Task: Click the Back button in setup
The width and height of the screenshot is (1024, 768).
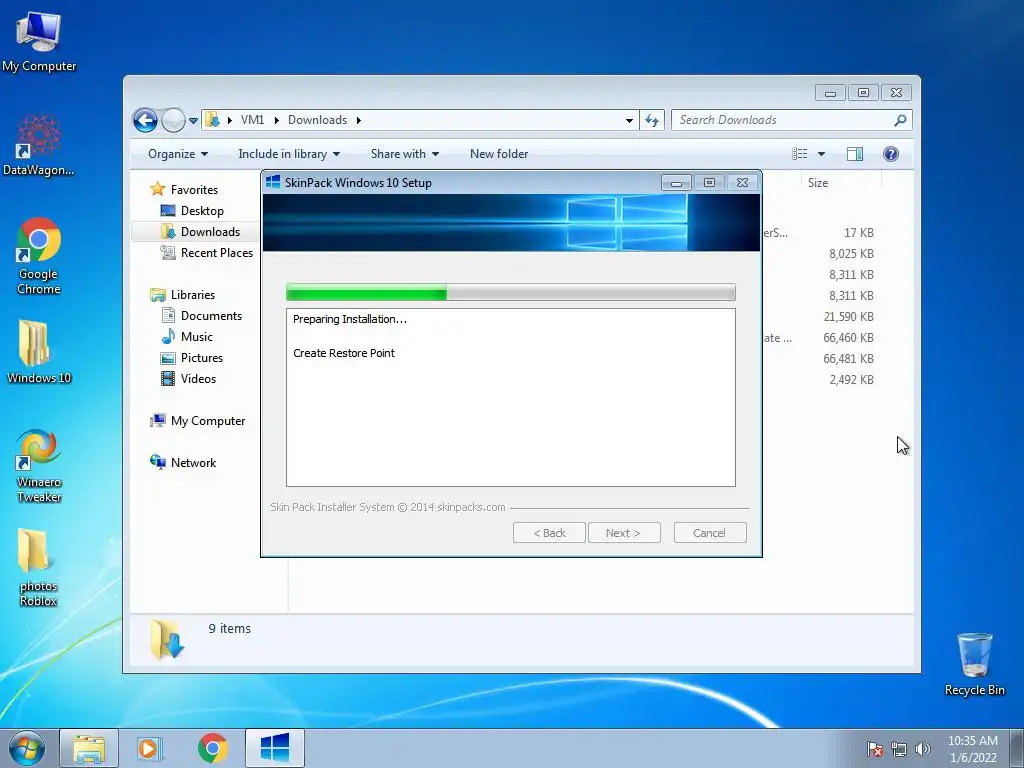Action: [549, 533]
